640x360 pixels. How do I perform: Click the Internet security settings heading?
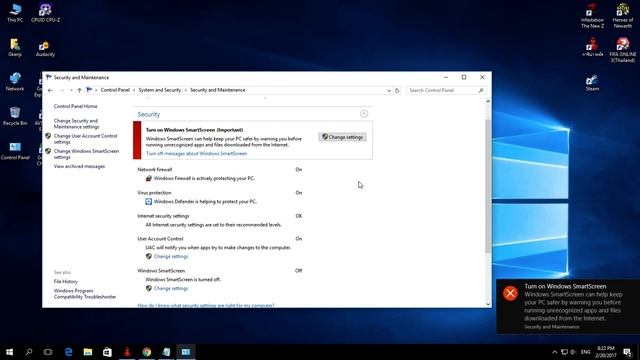163,216
